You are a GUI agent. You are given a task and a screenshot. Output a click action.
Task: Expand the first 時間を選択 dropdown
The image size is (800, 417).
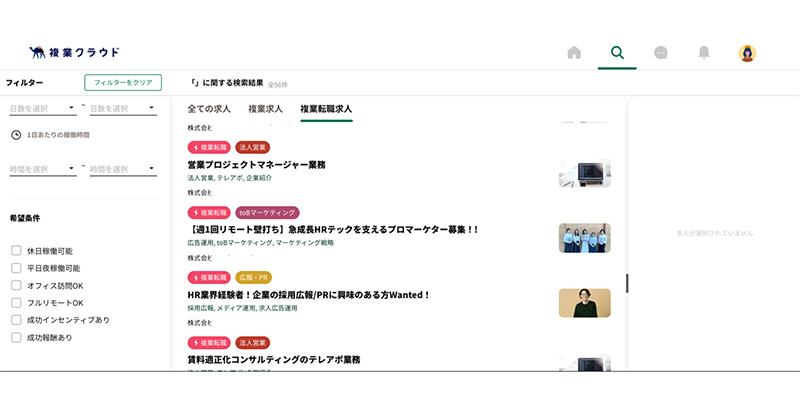[42, 169]
